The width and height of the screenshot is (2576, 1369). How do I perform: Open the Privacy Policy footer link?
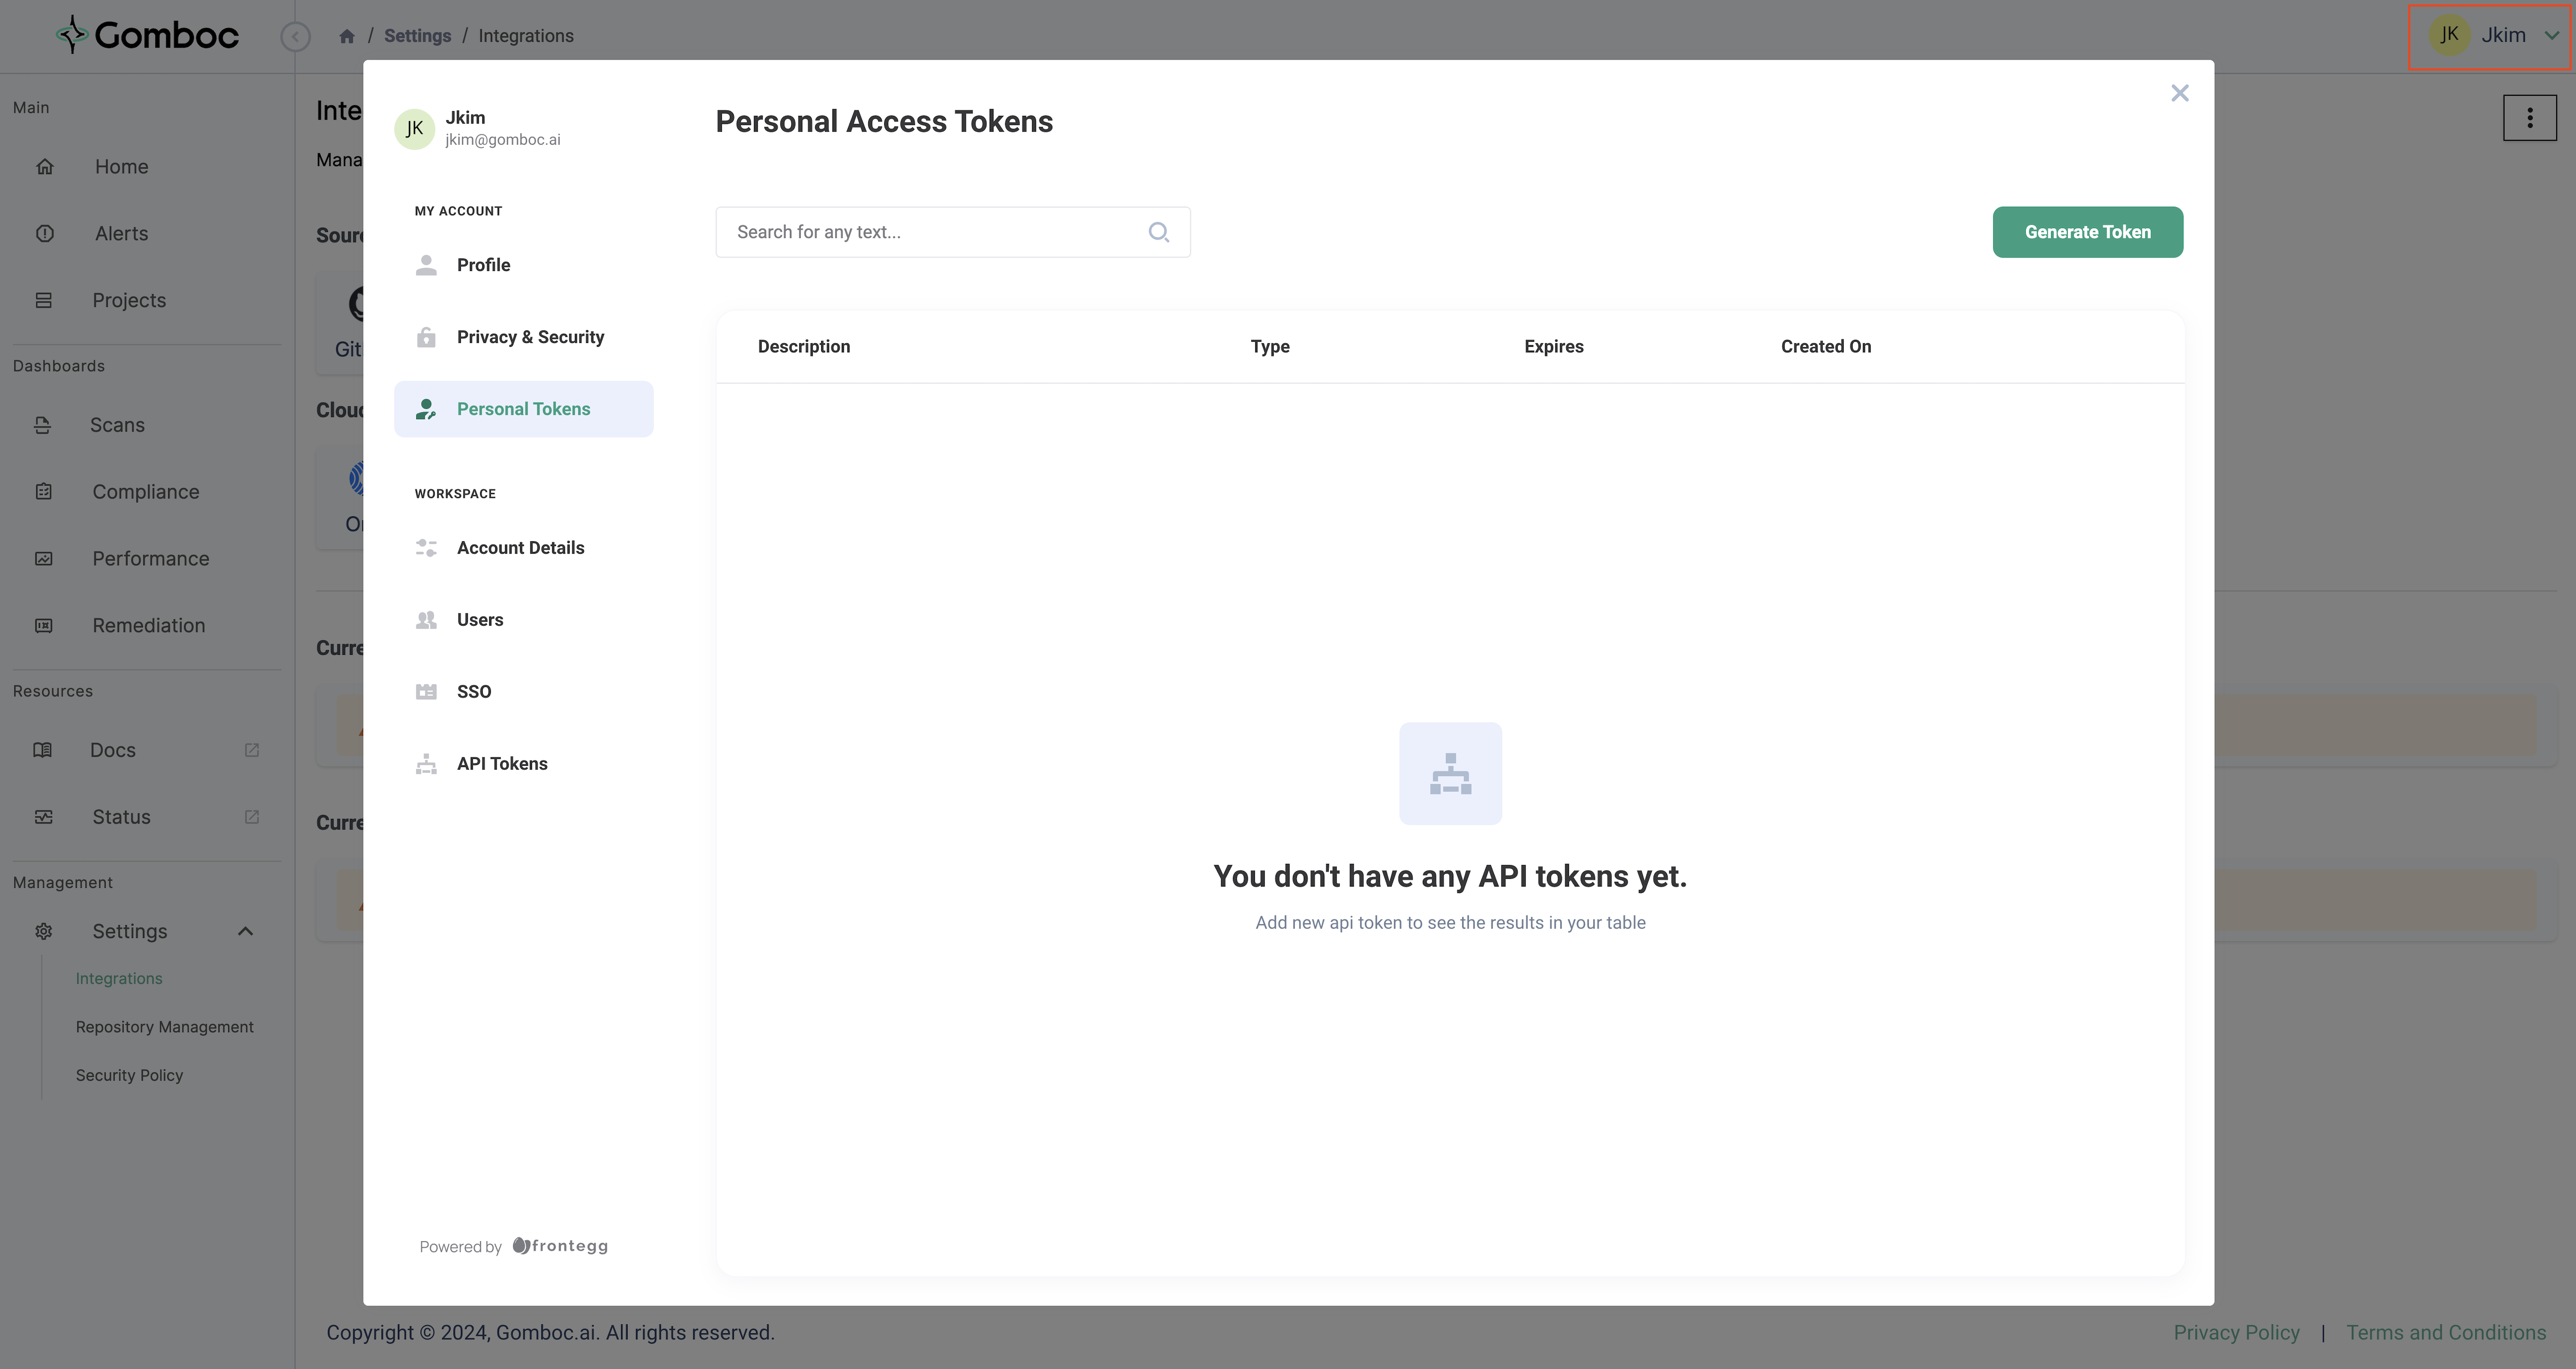pyautogui.click(x=2236, y=1333)
